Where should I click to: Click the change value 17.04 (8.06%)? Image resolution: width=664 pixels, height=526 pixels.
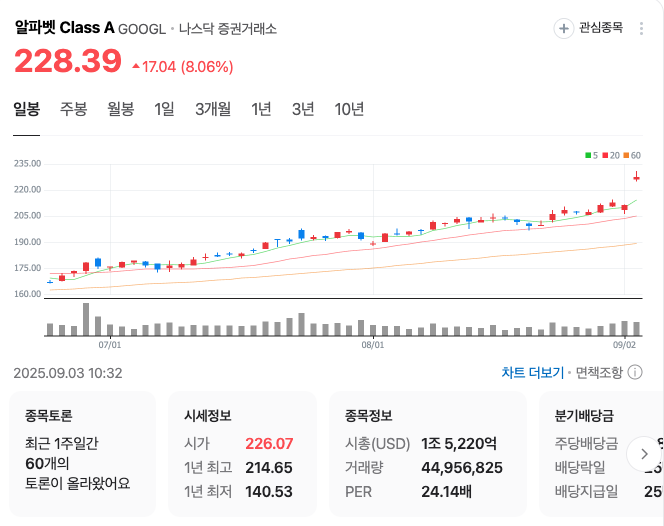(x=187, y=66)
